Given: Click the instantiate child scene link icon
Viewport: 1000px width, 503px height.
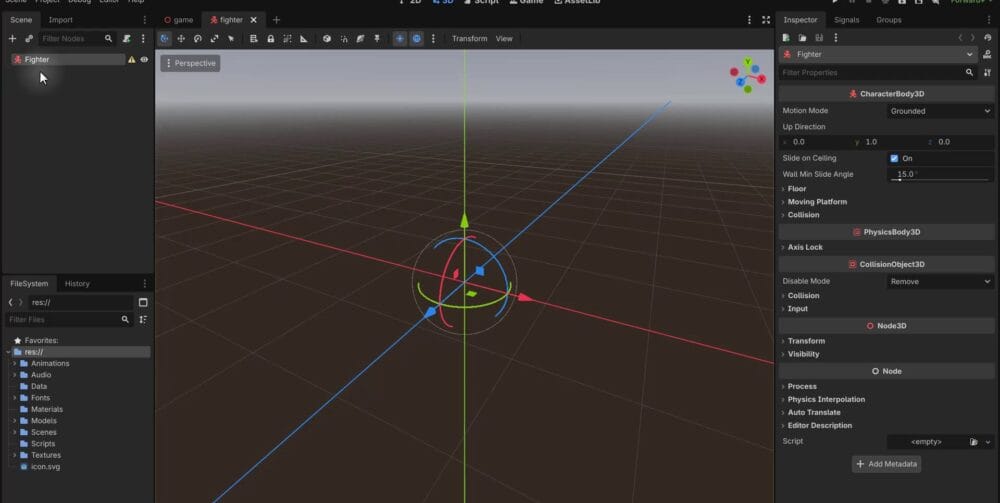Looking at the screenshot, I should [29, 39].
